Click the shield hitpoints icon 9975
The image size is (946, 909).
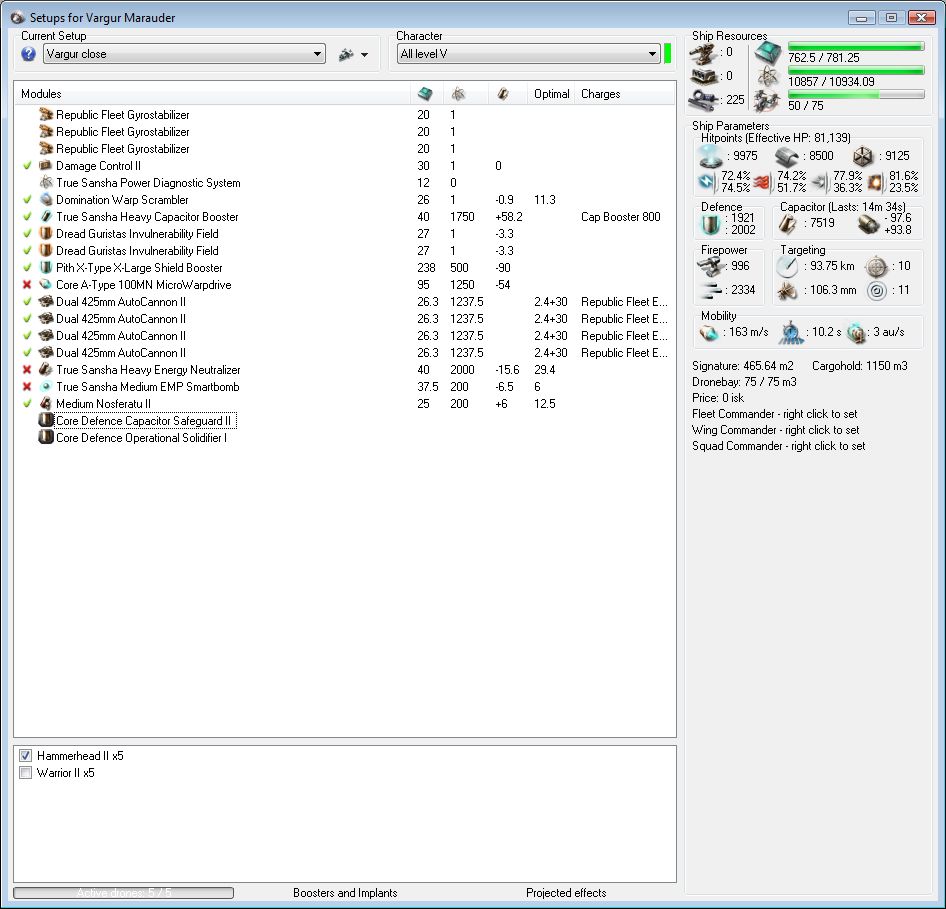(710, 156)
